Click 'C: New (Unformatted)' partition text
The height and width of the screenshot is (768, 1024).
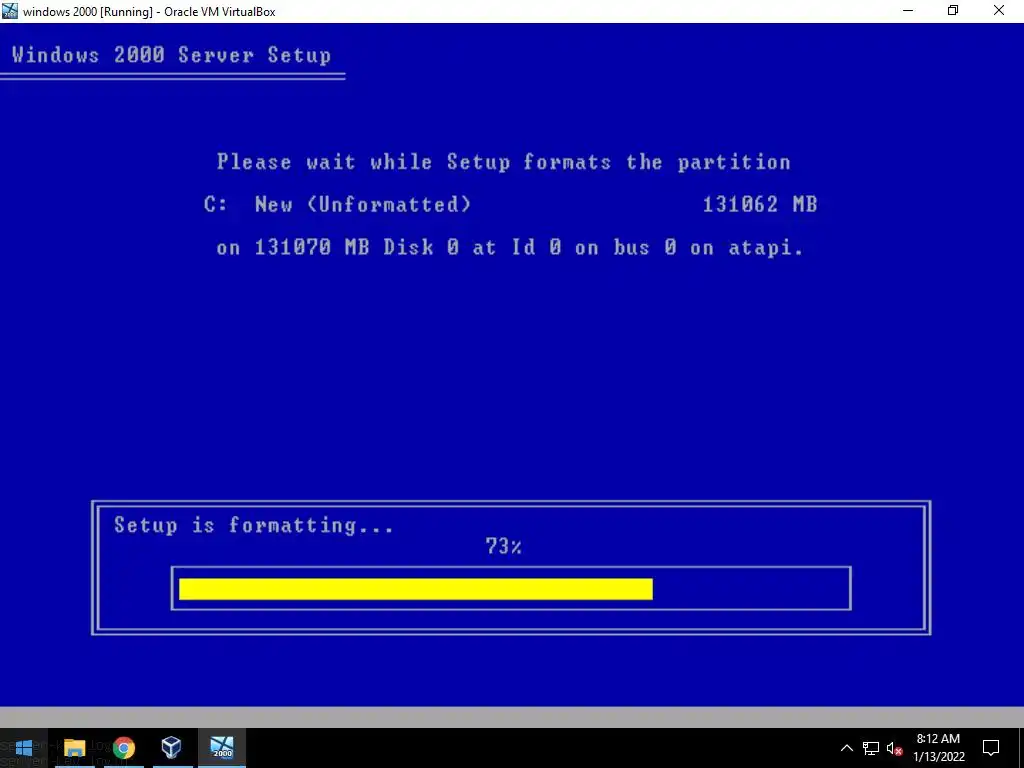click(x=338, y=204)
